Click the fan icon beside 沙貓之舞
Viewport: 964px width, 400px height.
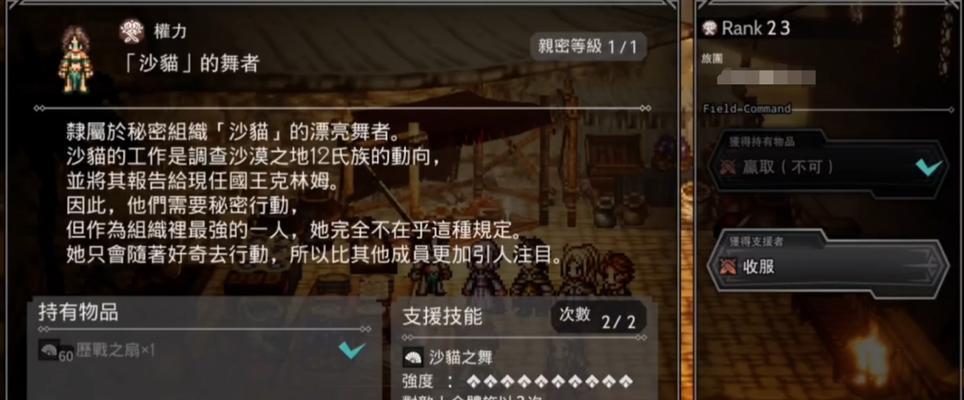pyautogui.click(x=413, y=357)
